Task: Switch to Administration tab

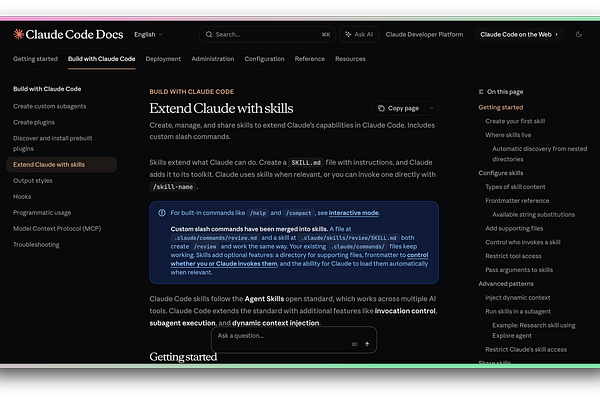Action: click(213, 59)
